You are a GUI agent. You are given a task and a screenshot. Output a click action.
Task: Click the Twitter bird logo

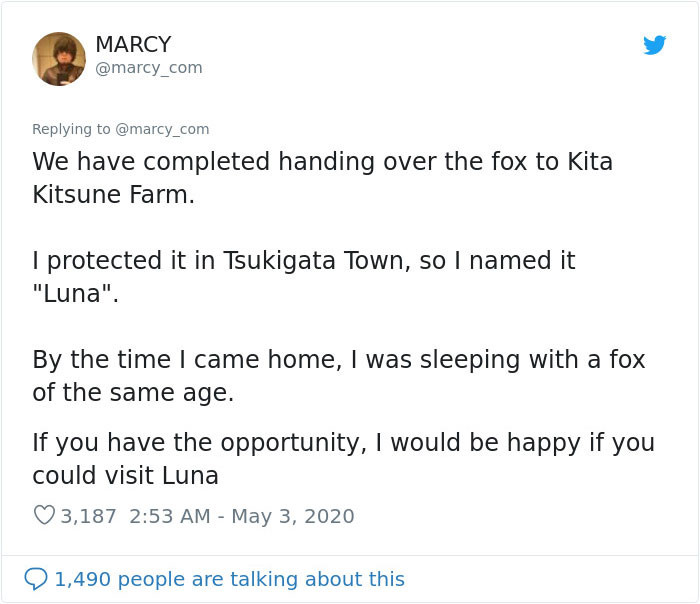[655, 45]
